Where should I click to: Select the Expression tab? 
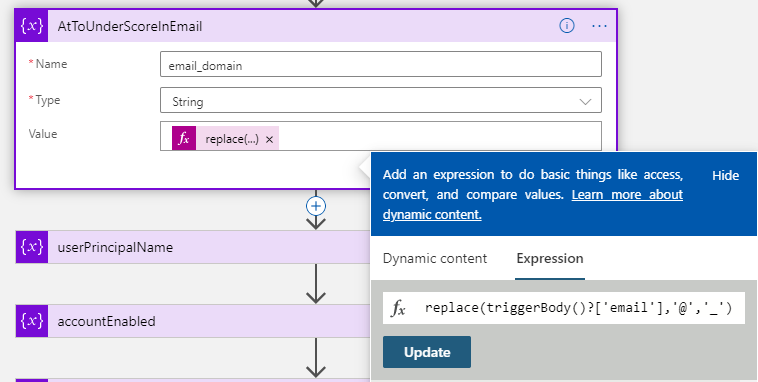(550, 259)
